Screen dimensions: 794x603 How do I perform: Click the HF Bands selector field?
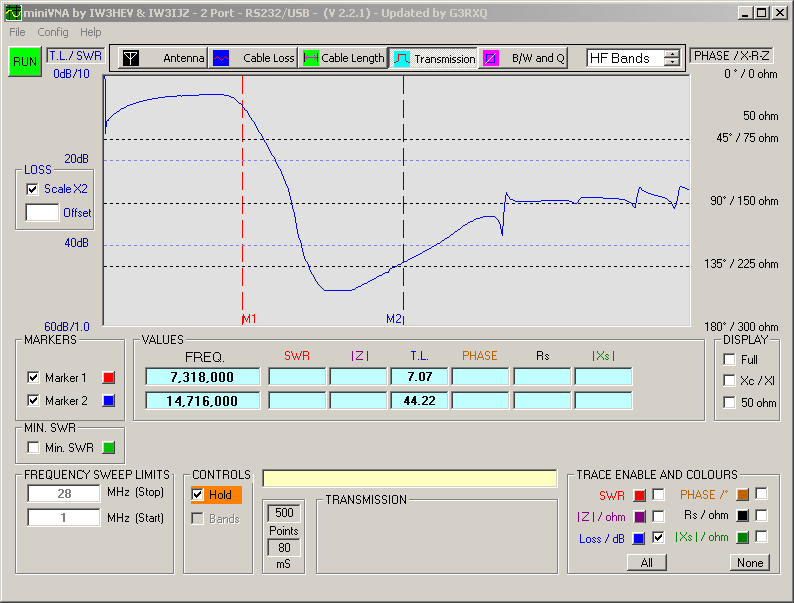click(625, 58)
